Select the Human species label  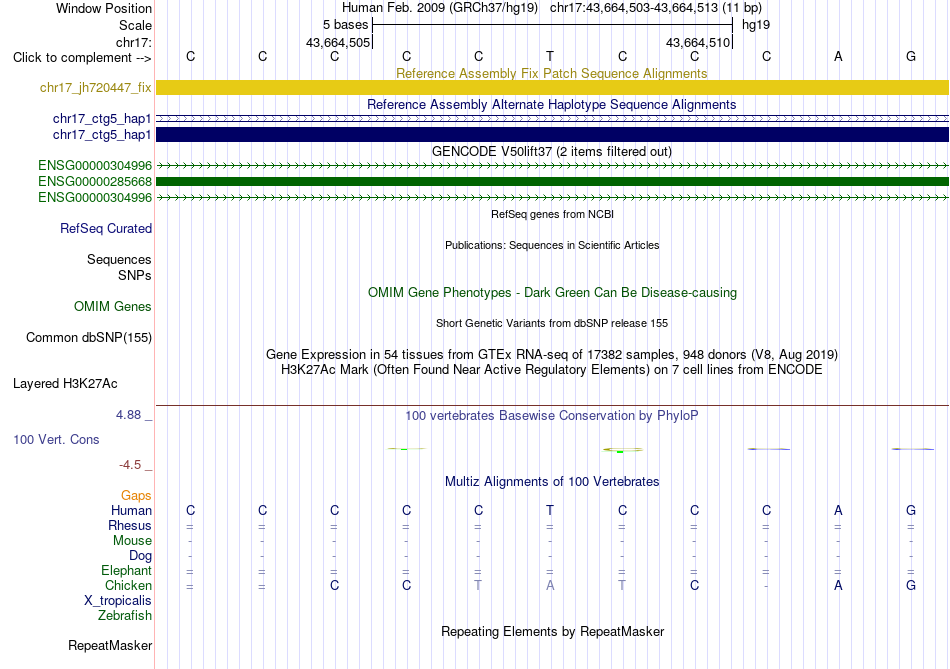pyautogui.click(x=131, y=510)
